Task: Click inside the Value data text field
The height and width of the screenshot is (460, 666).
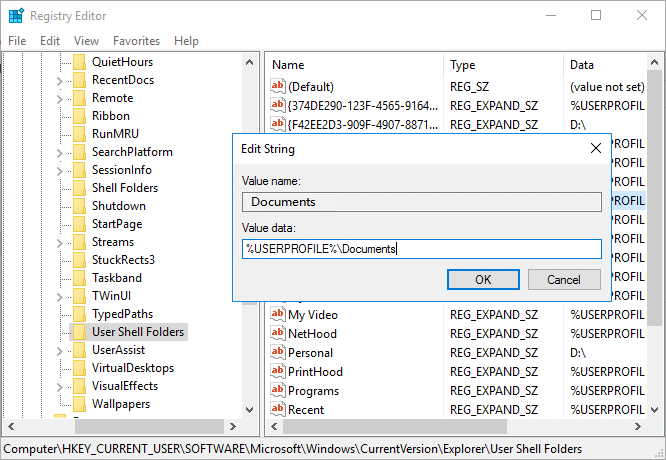Action: click(x=421, y=249)
